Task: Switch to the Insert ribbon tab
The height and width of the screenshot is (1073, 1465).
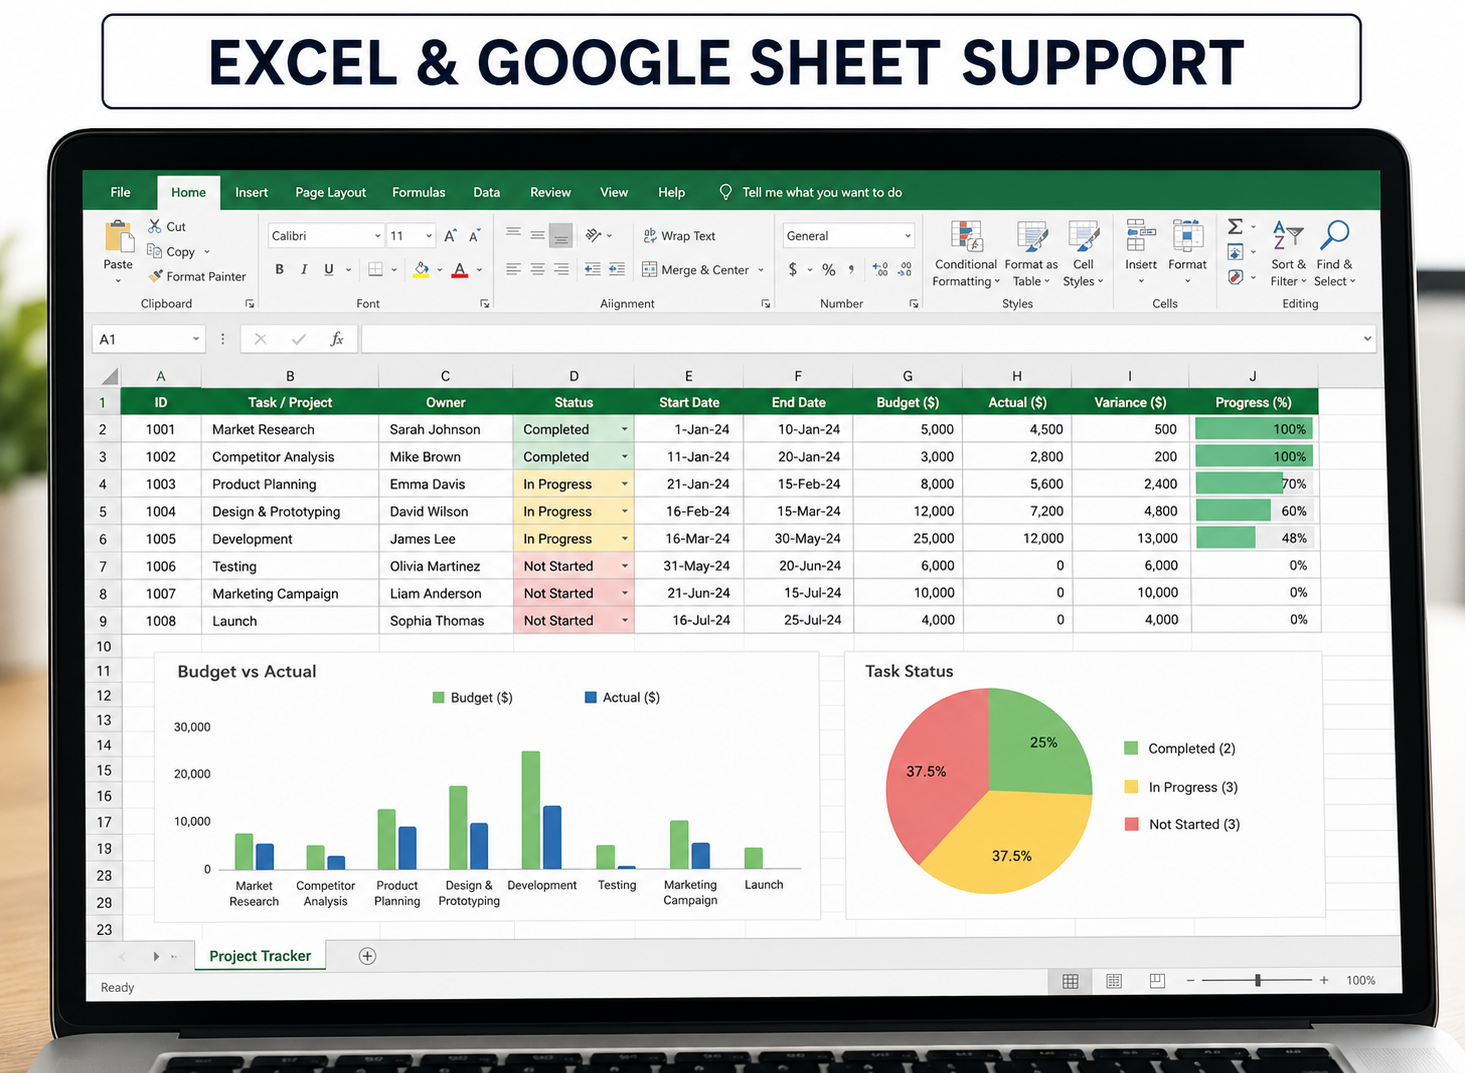Action: [x=251, y=192]
